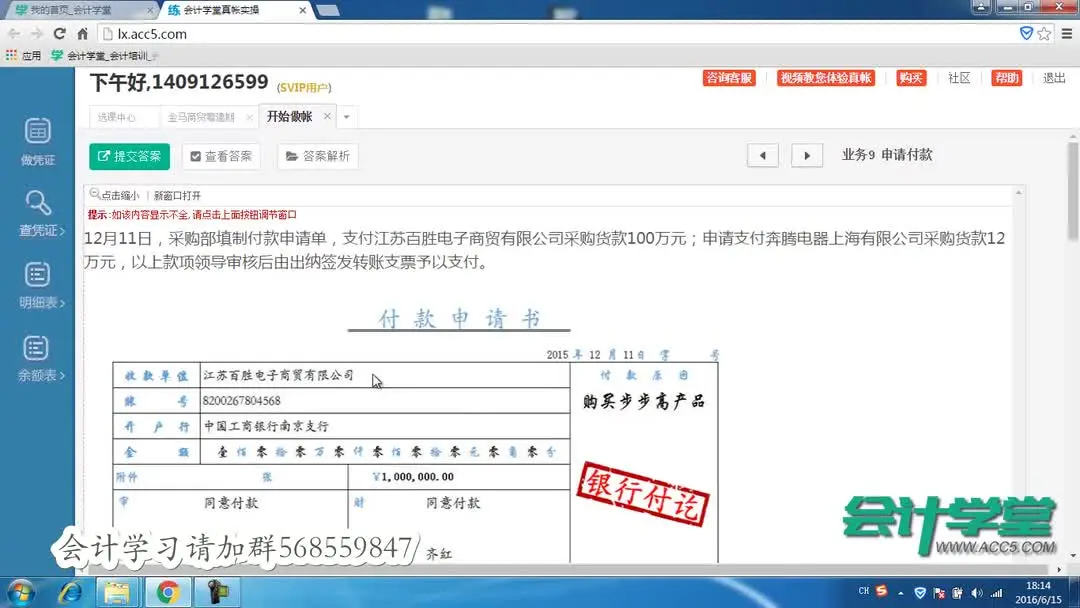Viewport: 1080px width, 608px height.
Task: Click the amount ¥1,000,000.00
Action: (x=413, y=476)
